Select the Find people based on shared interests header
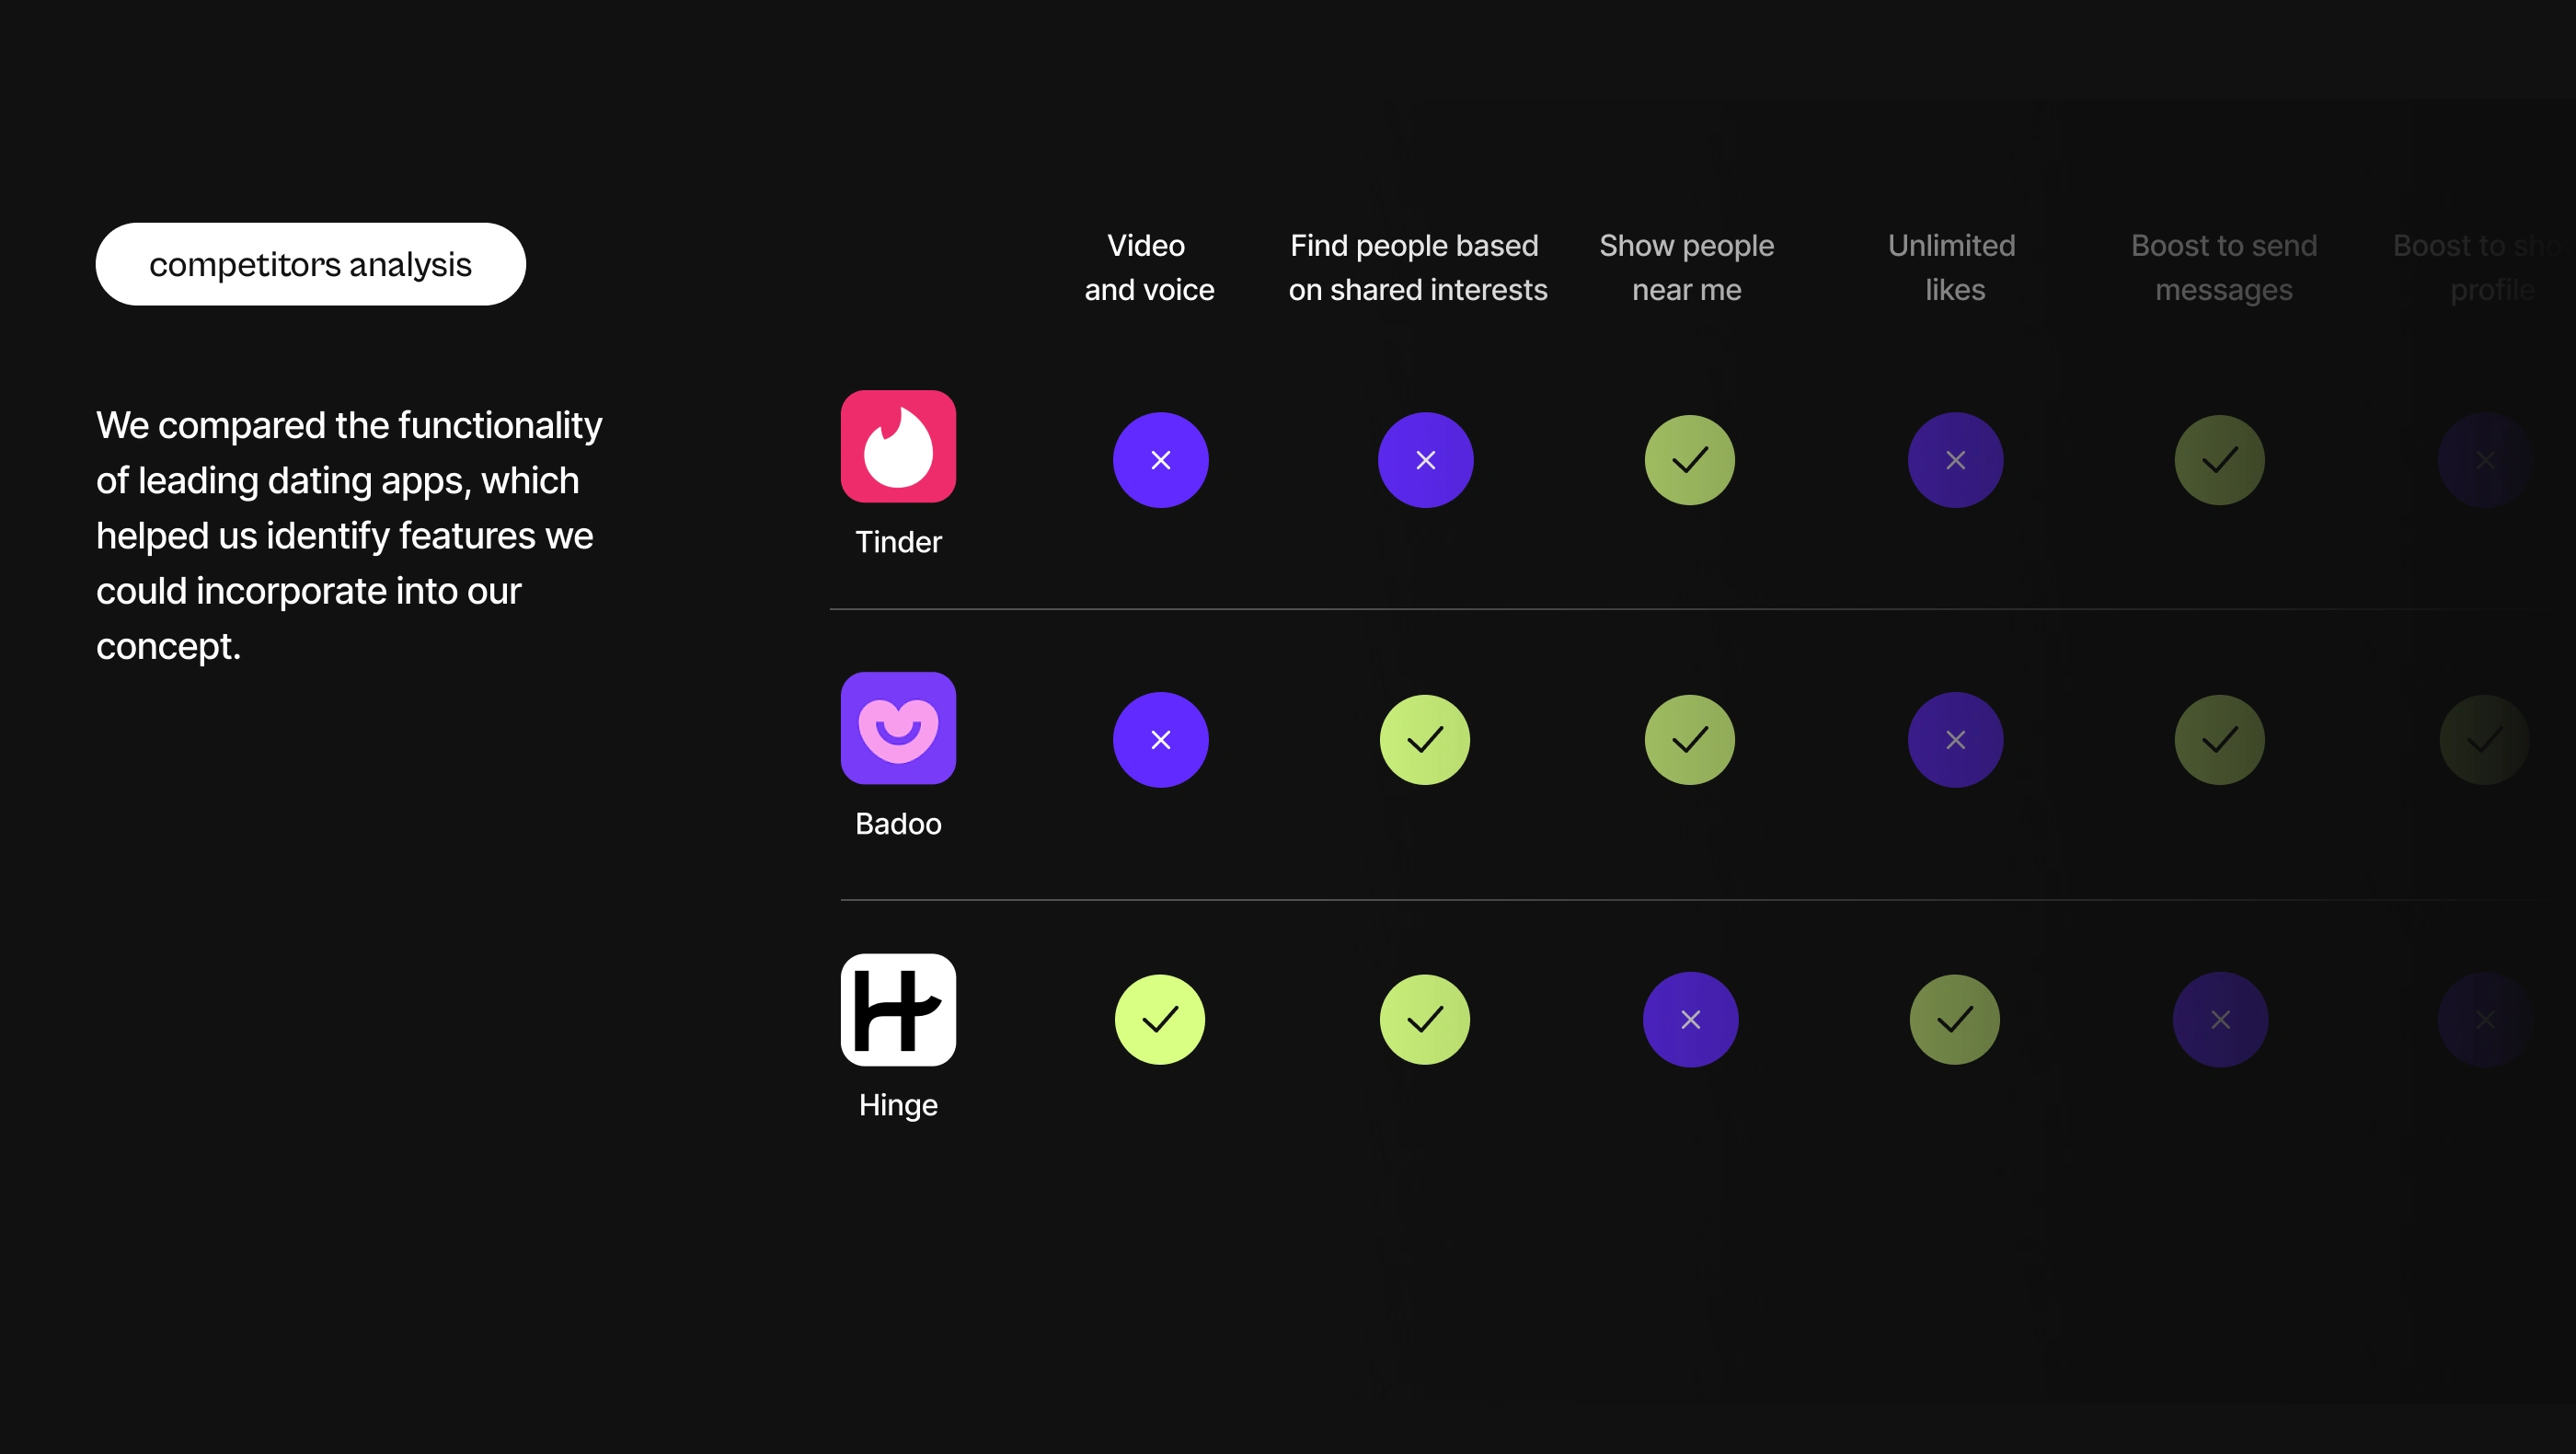This screenshot has width=2576, height=1454. click(1417, 267)
